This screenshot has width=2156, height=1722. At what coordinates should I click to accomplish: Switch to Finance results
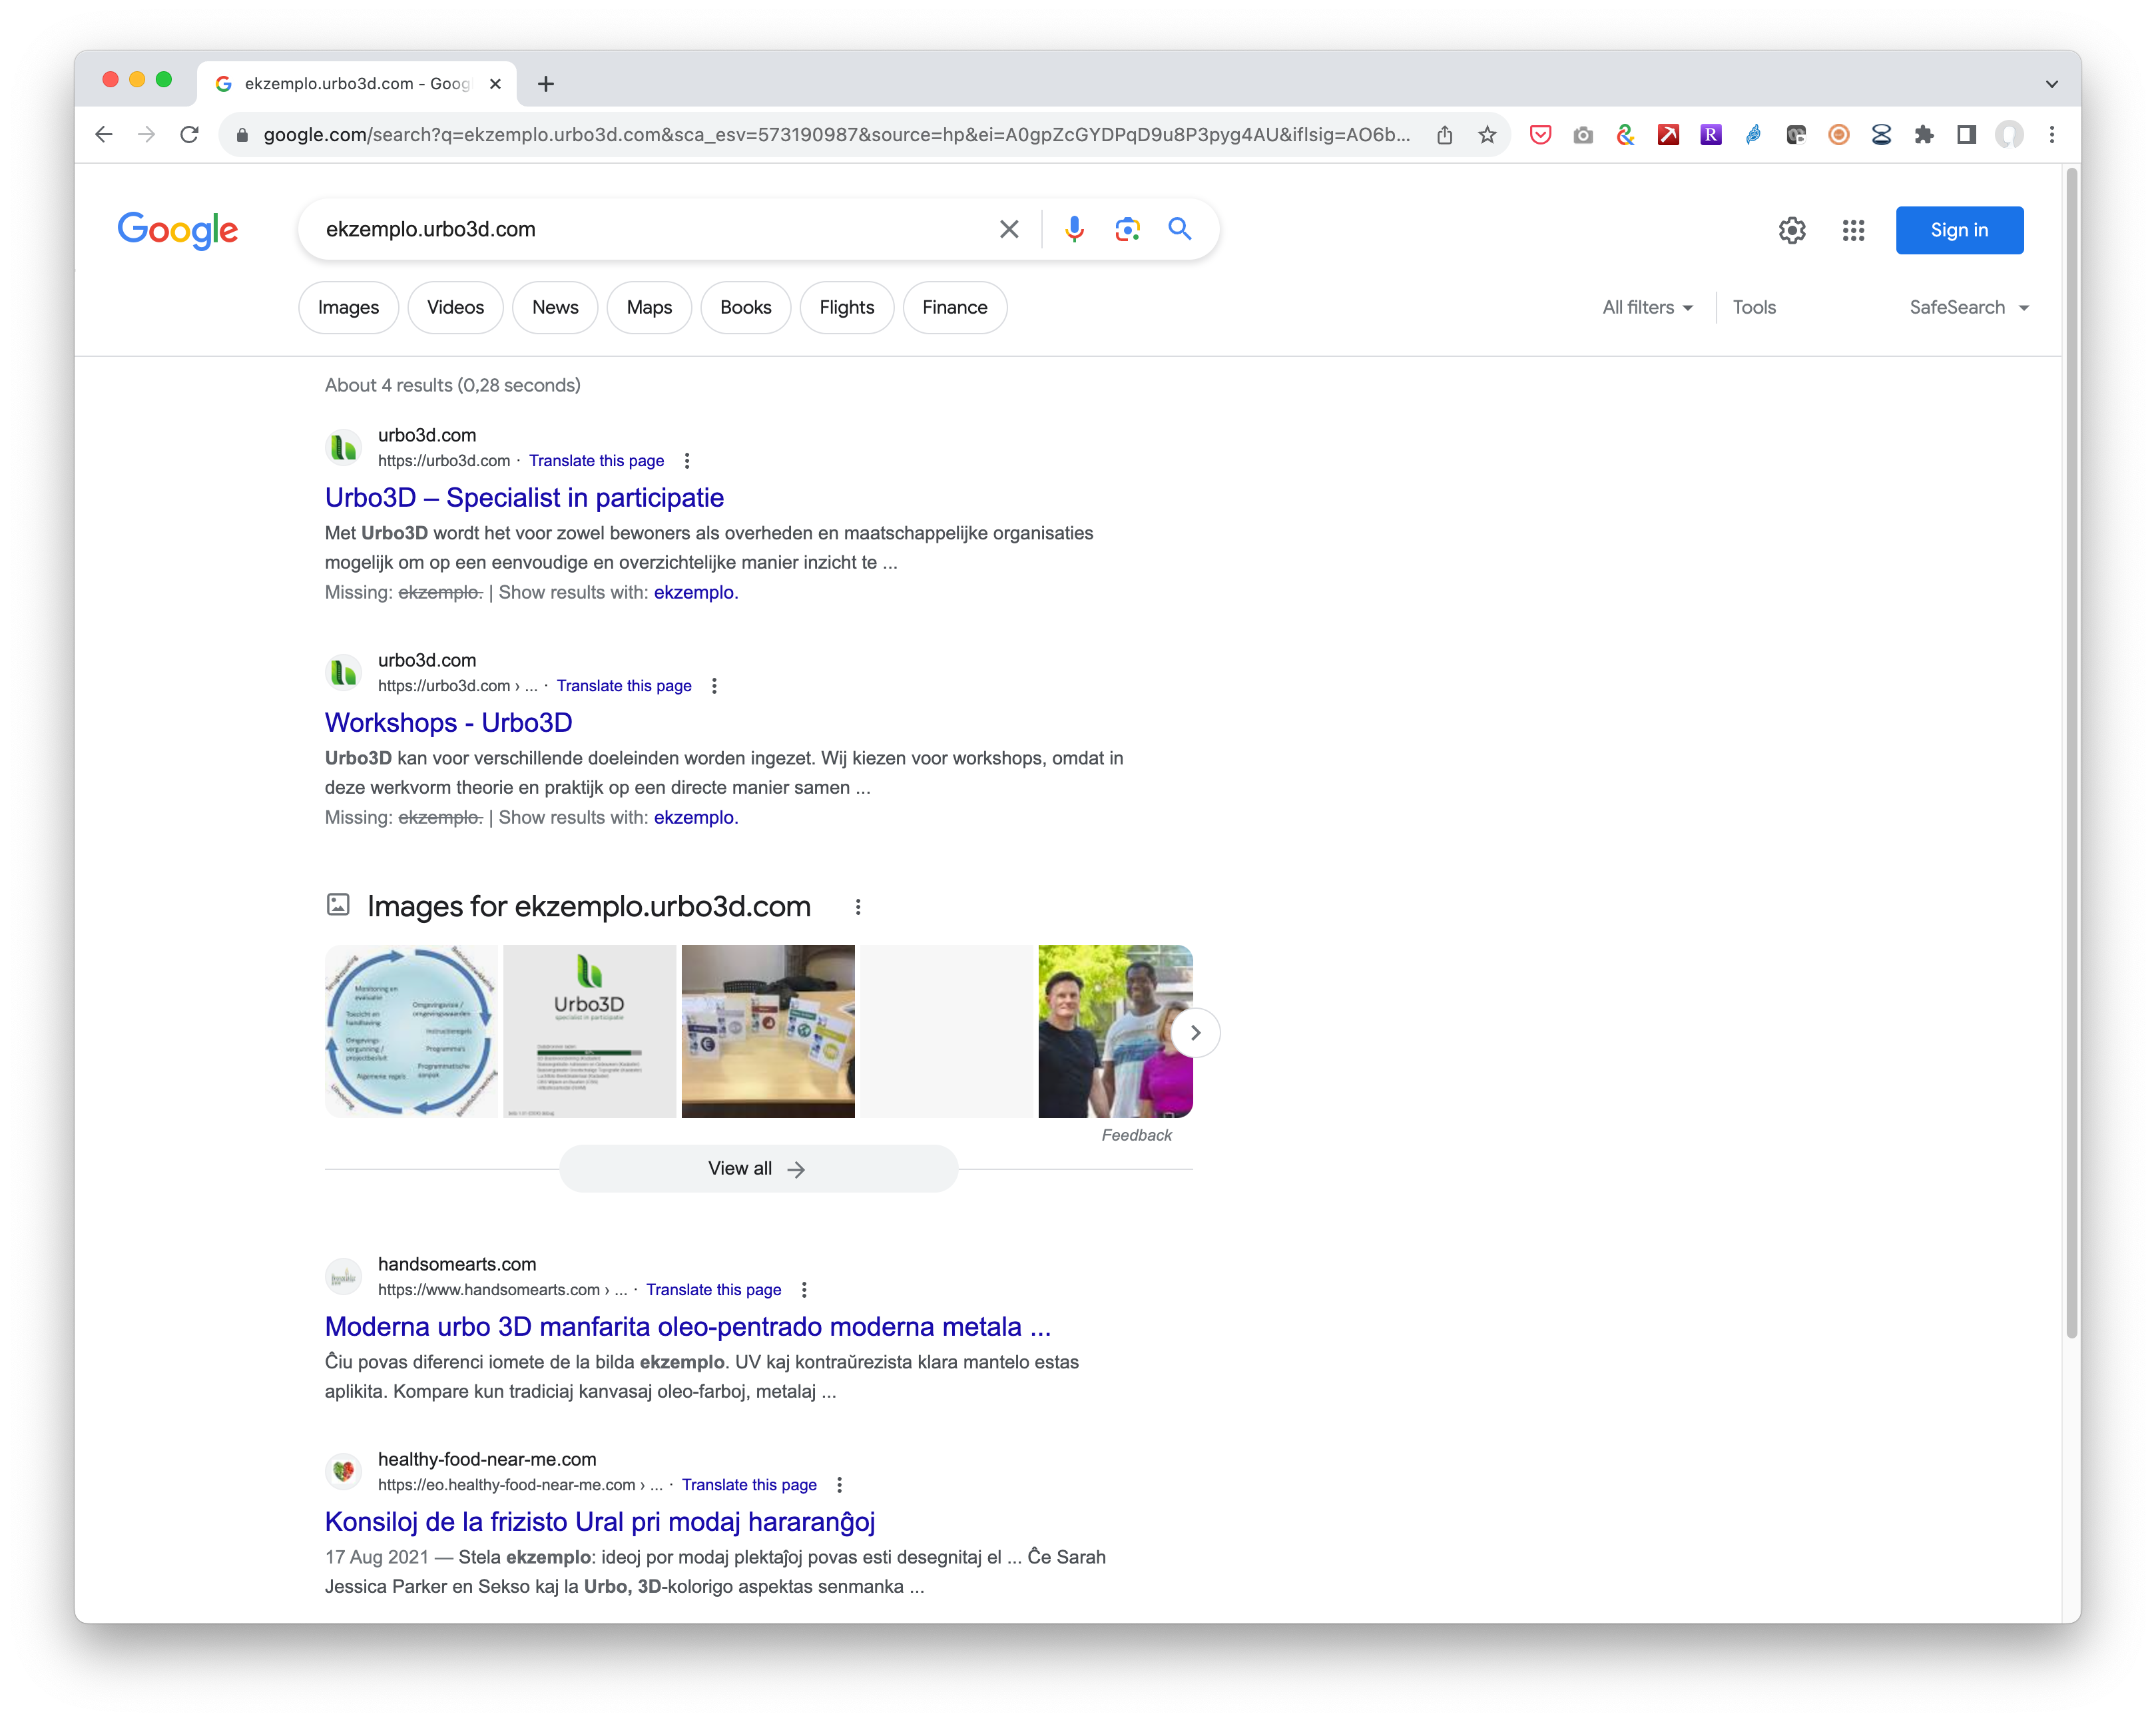click(955, 307)
